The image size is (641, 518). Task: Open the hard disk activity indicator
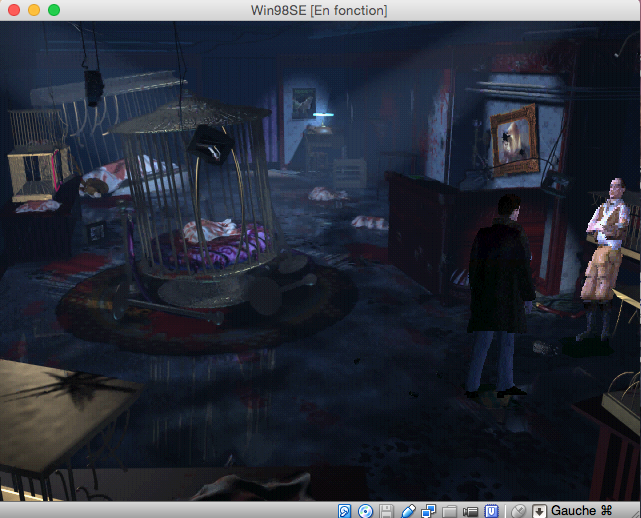[344, 511]
